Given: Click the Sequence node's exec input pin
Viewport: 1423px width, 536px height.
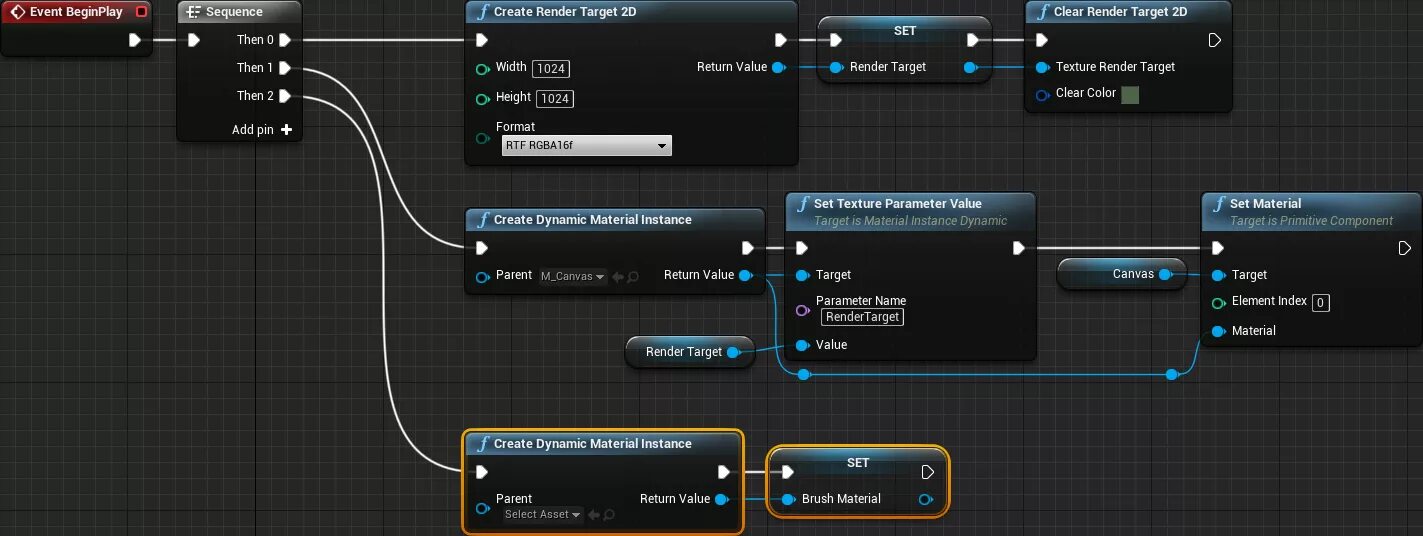Looking at the screenshot, I should tap(194, 40).
